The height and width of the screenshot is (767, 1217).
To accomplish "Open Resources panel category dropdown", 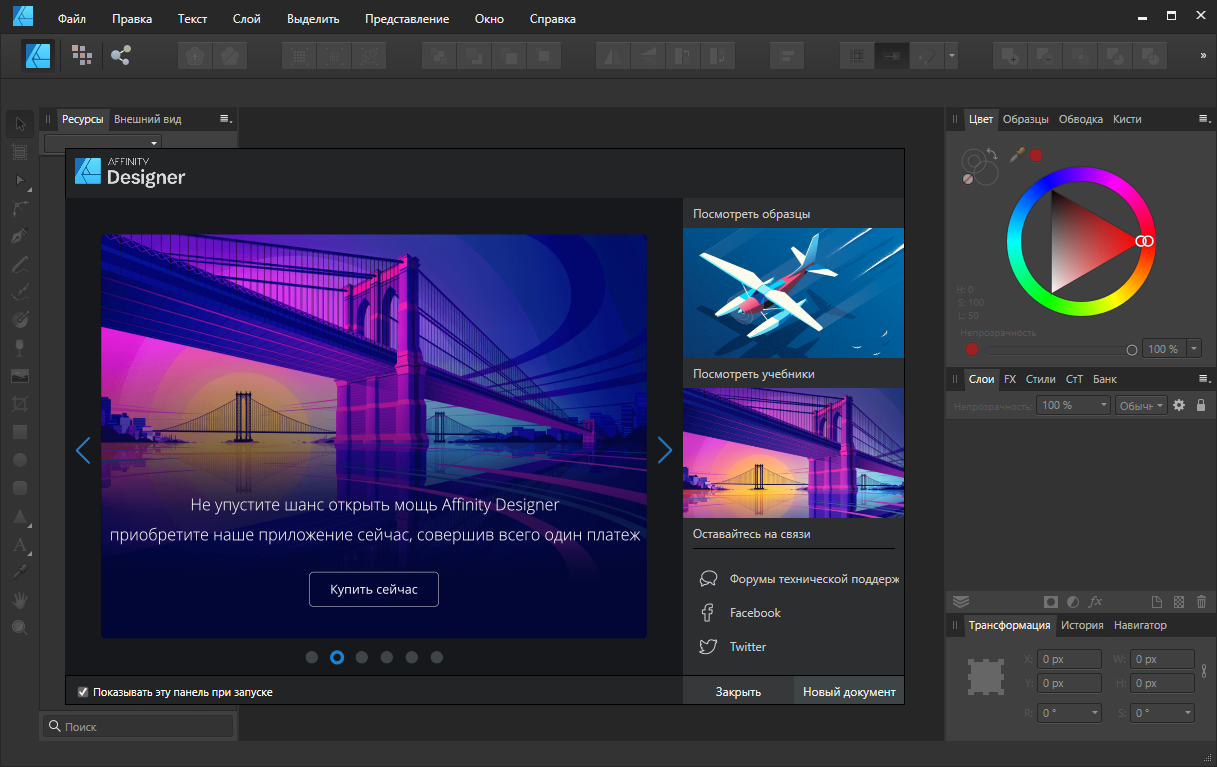I will pyautogui.click(x=103, y=144).
